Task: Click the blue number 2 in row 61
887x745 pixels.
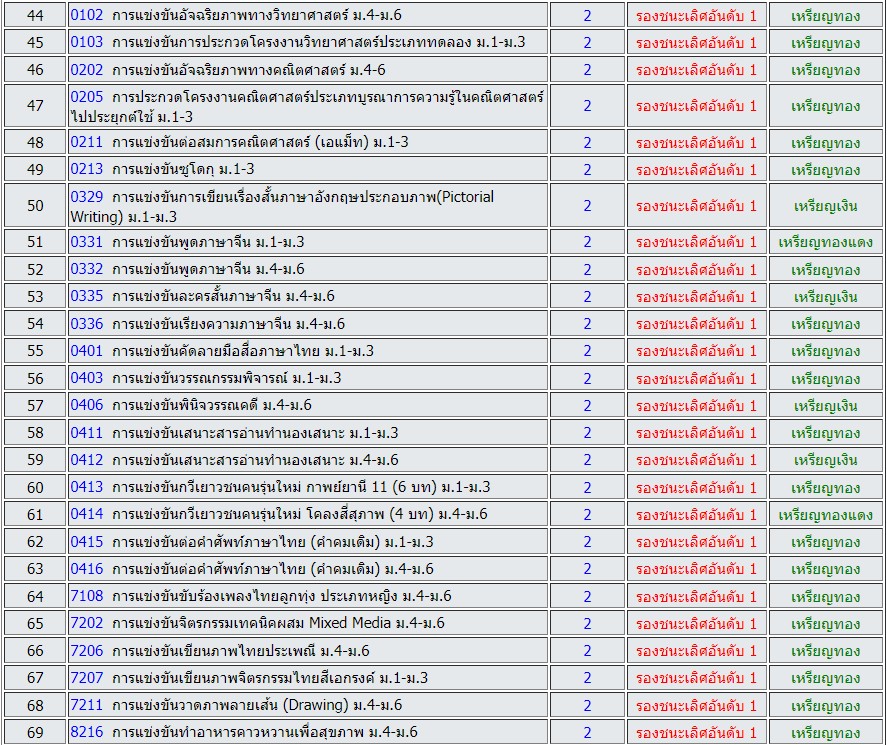Action: point(587,515)
